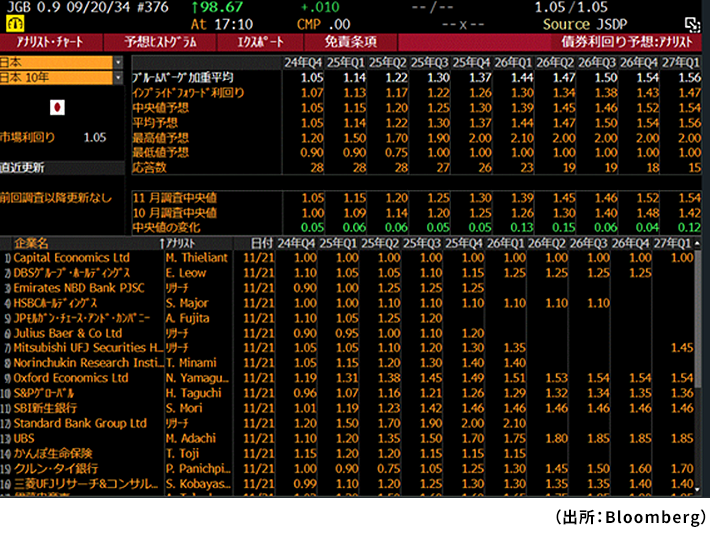Select the 三菱UFJリサーチ&コンサルティング row
This screenshot has height=538, width=710.
(x=347, y=484)
